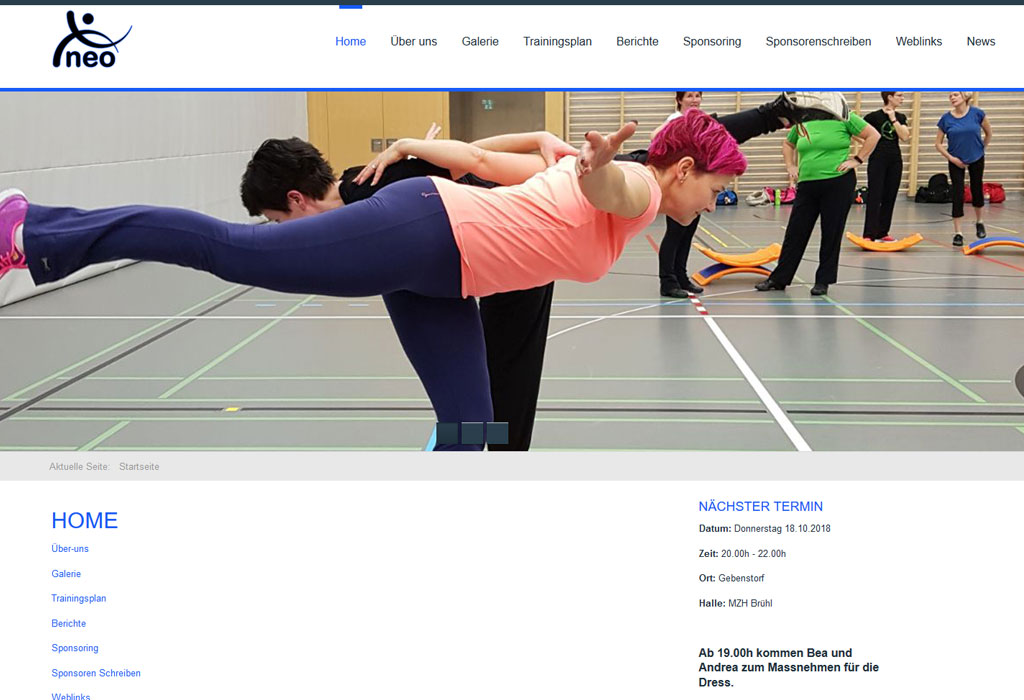Go to Über uns in top menu
1024x700 pixels.
(x=413, y=42)
